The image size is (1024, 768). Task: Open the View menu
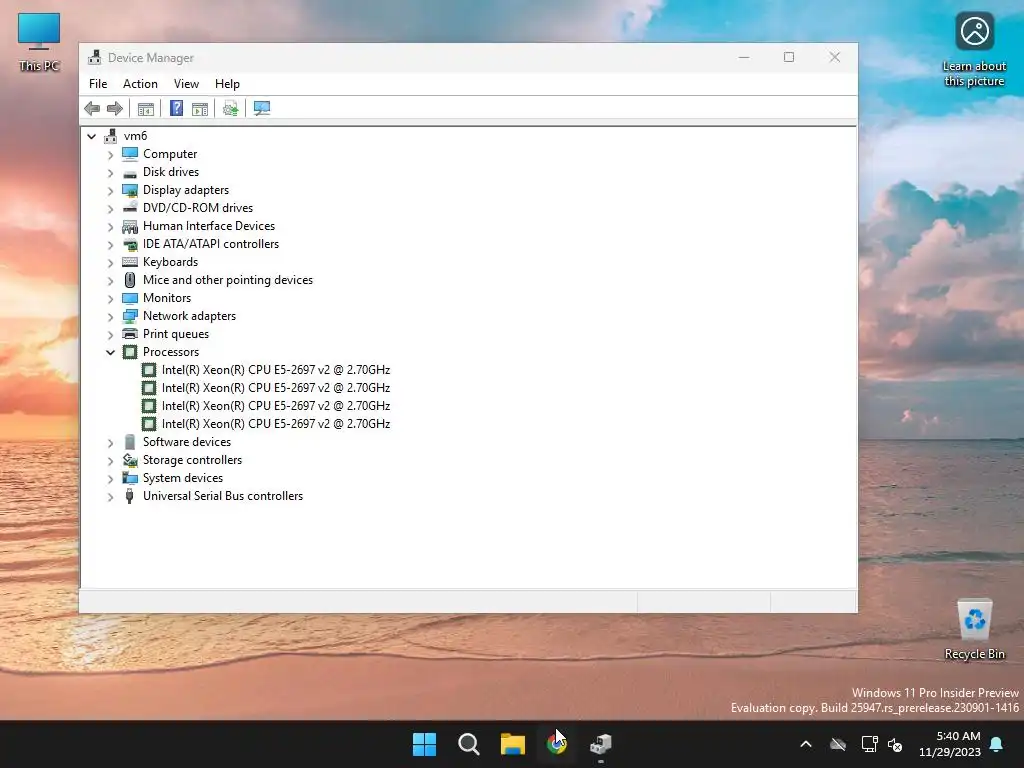pyautogui.click(x=186, y=84)
